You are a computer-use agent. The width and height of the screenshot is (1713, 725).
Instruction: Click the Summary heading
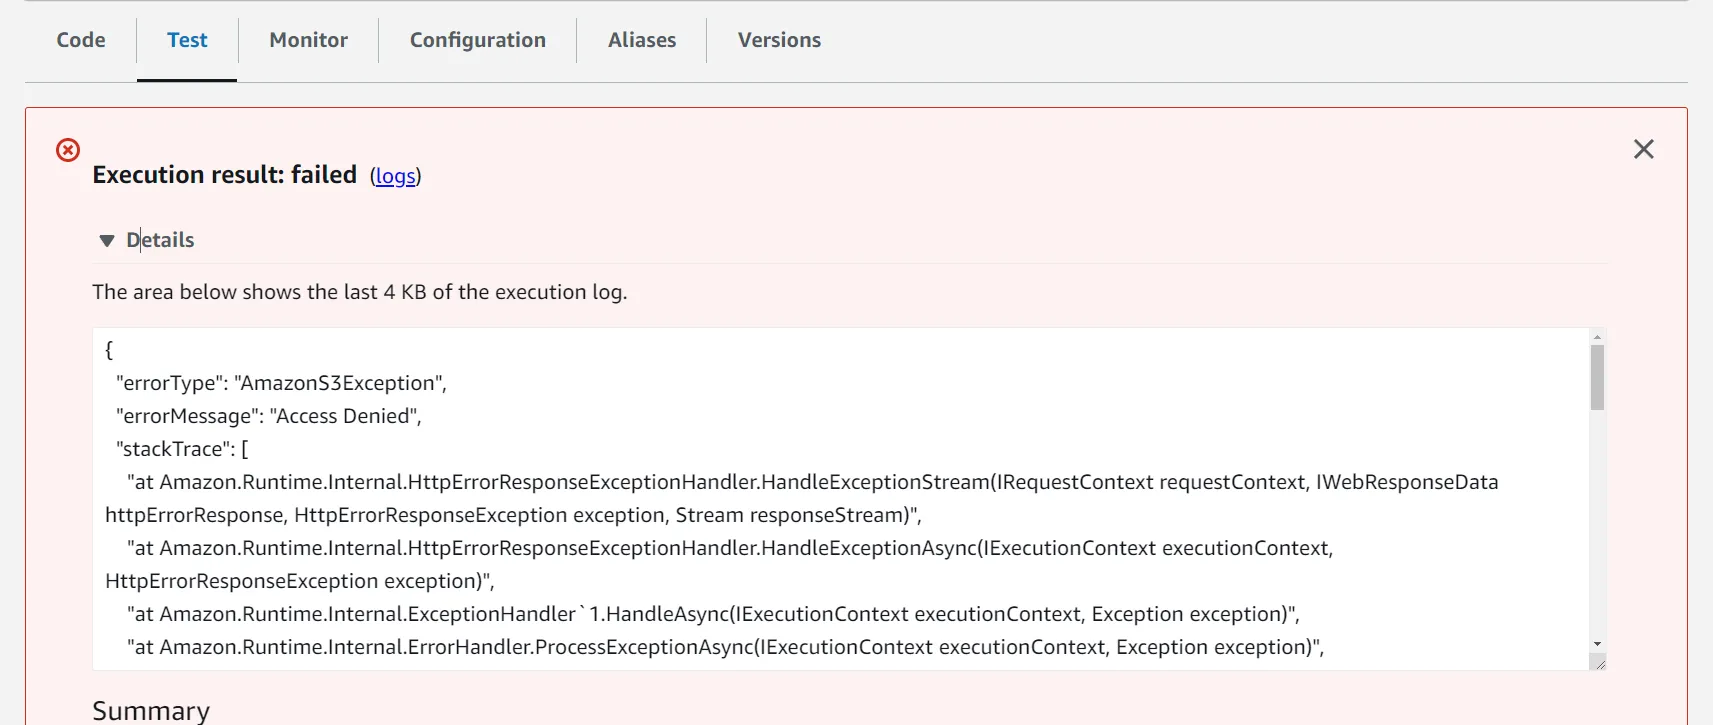pyautogui.click(x=150, y=709)
